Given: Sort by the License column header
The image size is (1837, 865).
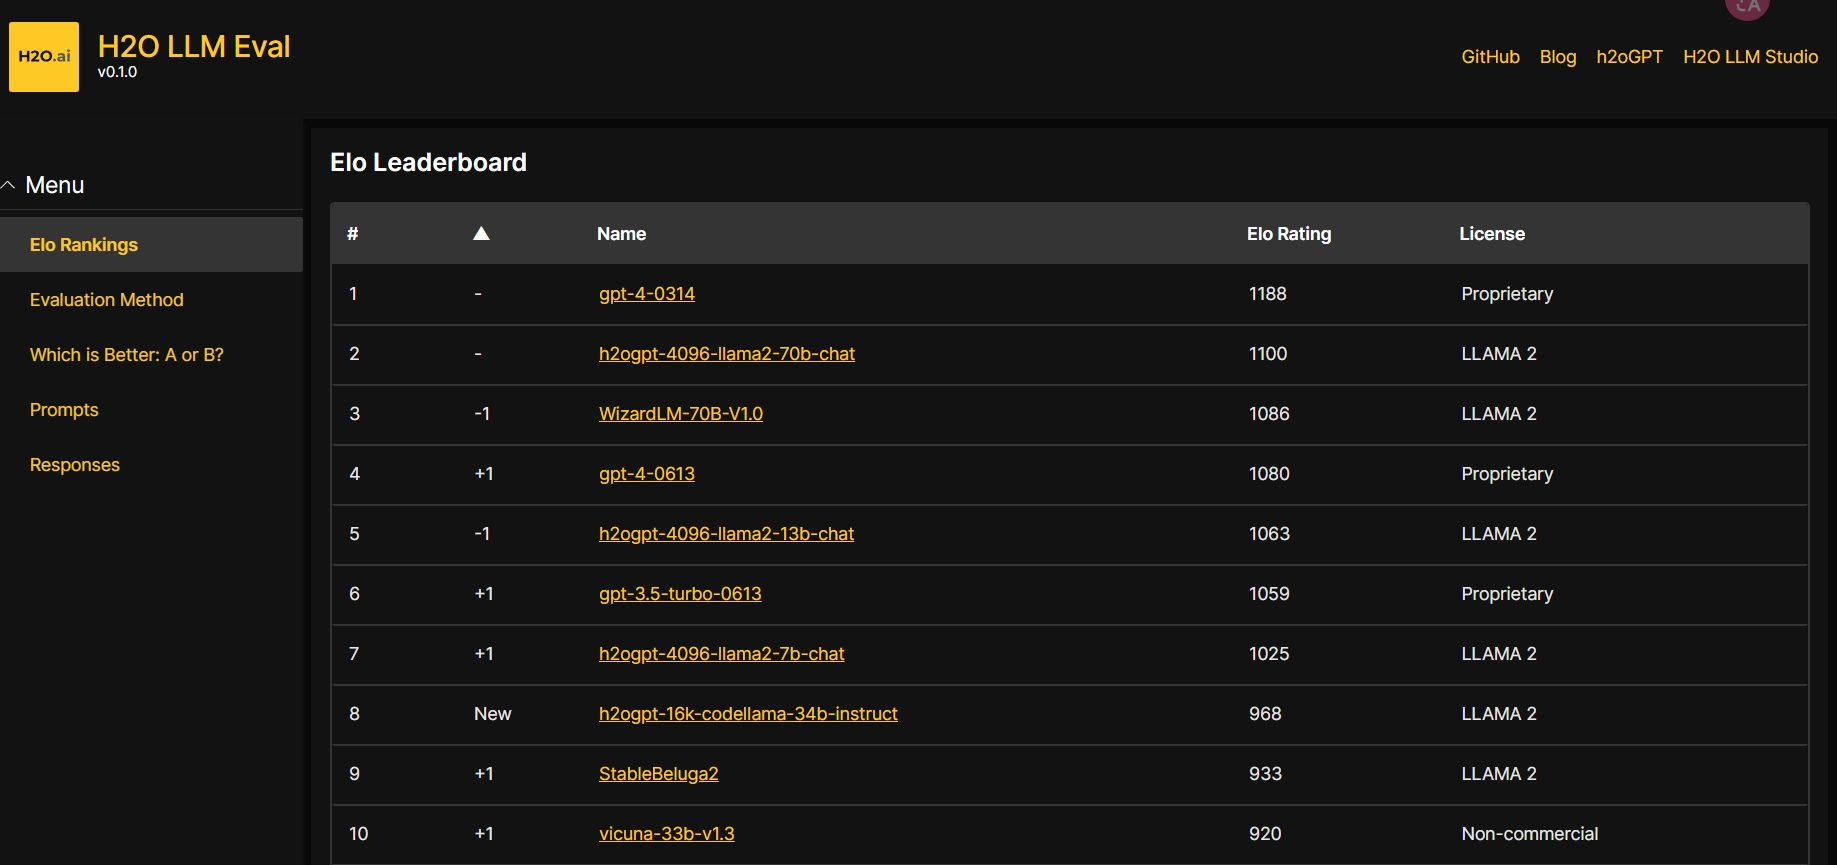Looking at the screenshot, I should pos(1492,234).
